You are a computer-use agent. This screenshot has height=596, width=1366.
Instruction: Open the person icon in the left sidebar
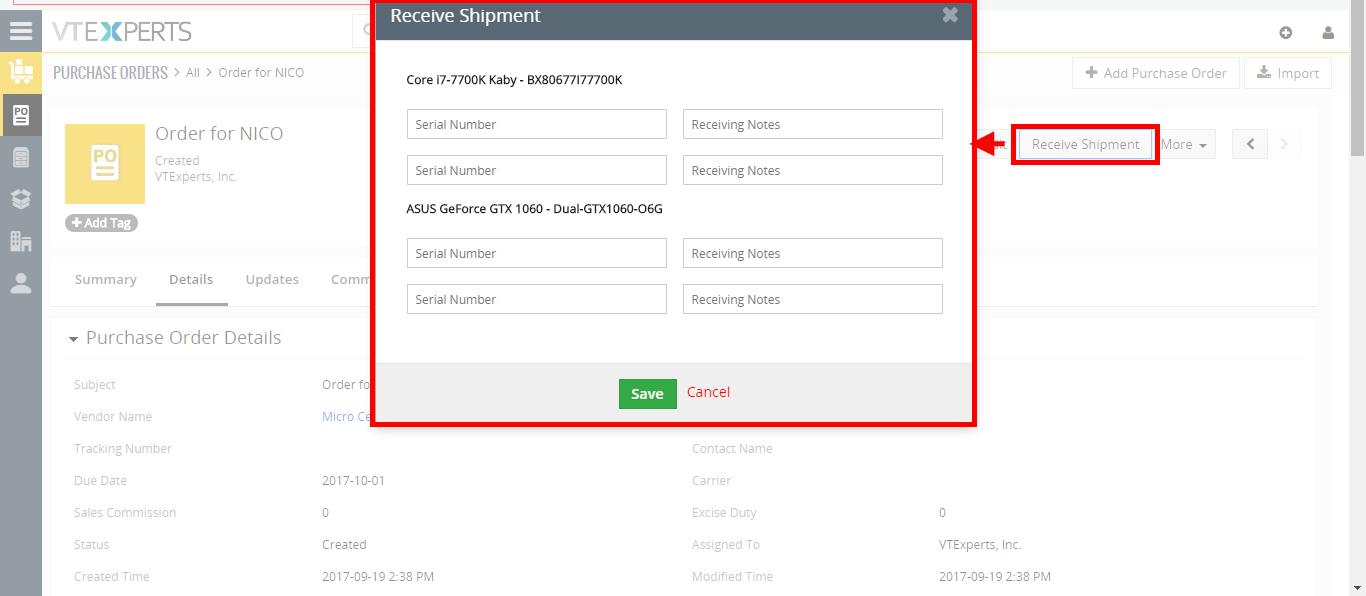pyautogui.click(x=21, y=283)
